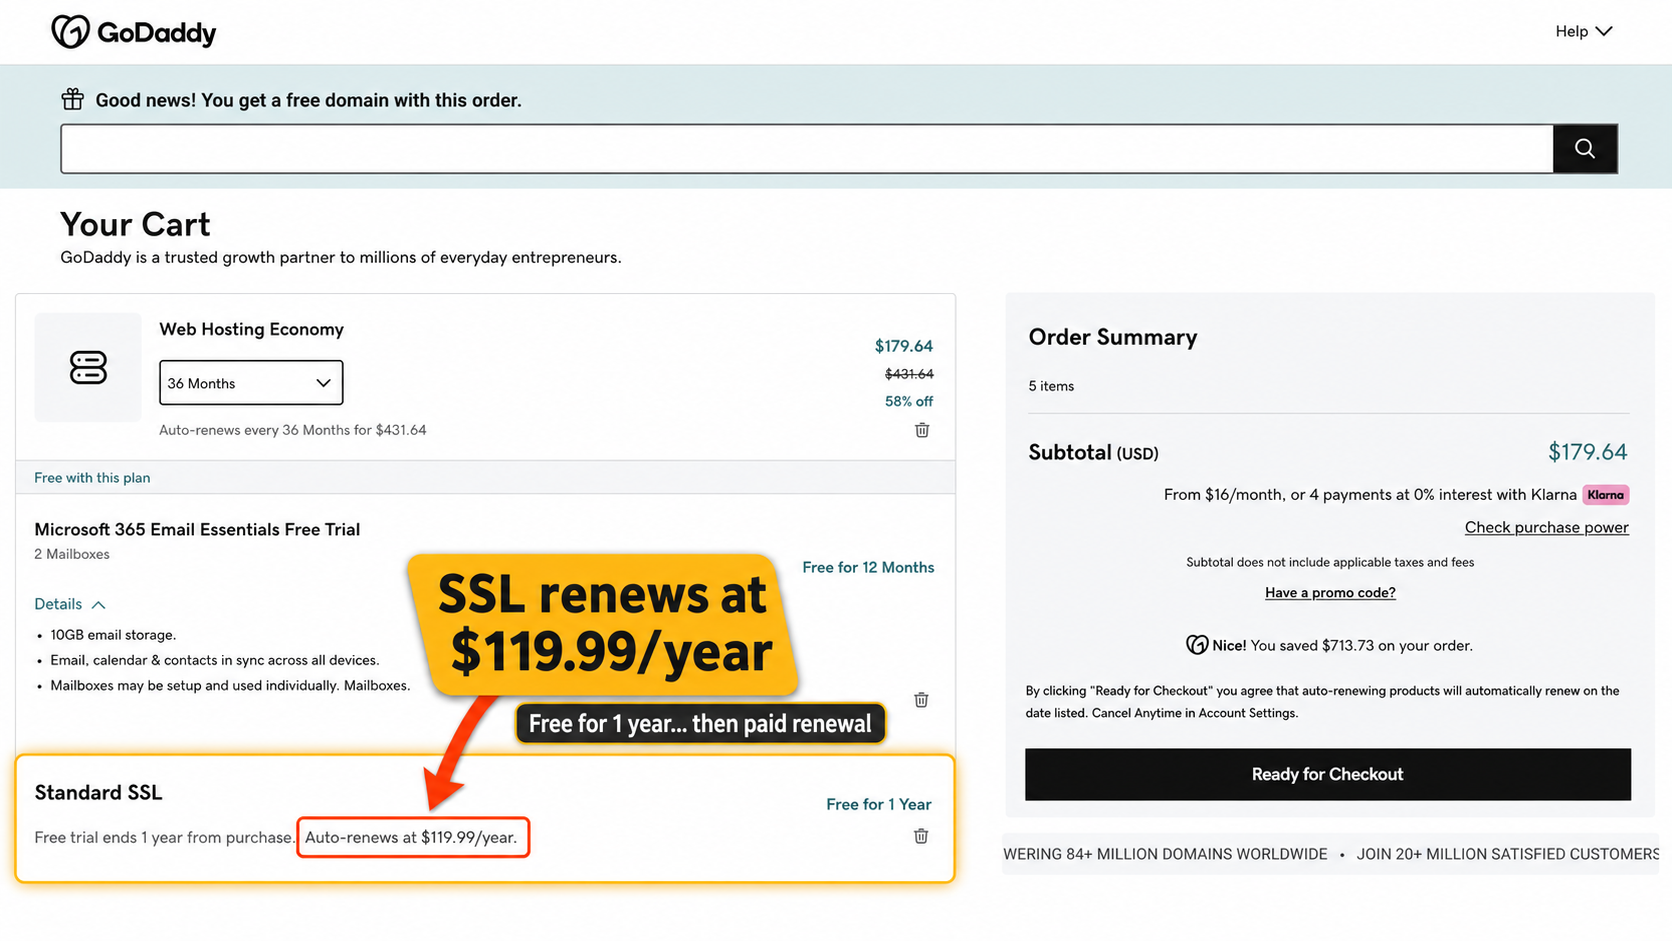Click the Klarna badge

click(1605, 495)
